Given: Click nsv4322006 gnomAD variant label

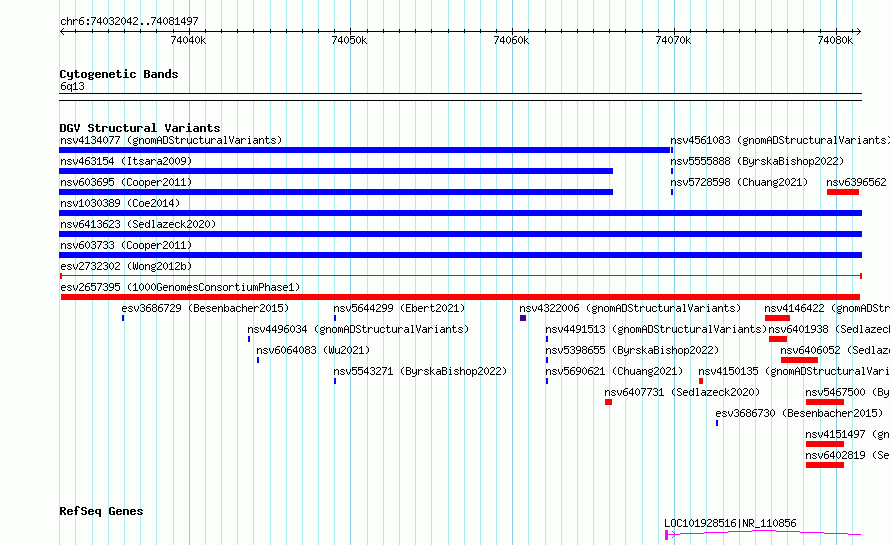Looking at the screenshot, I should pyautogui.click(x=630, y=308).
